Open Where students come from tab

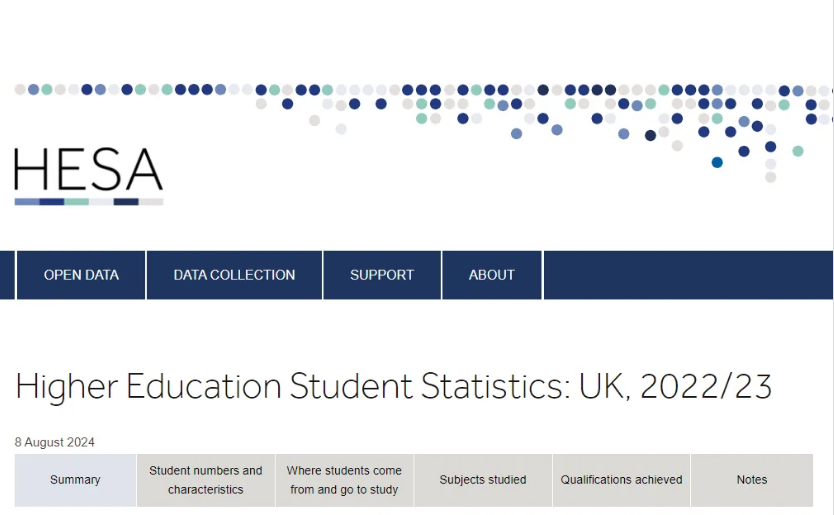(x=344, y=480)
